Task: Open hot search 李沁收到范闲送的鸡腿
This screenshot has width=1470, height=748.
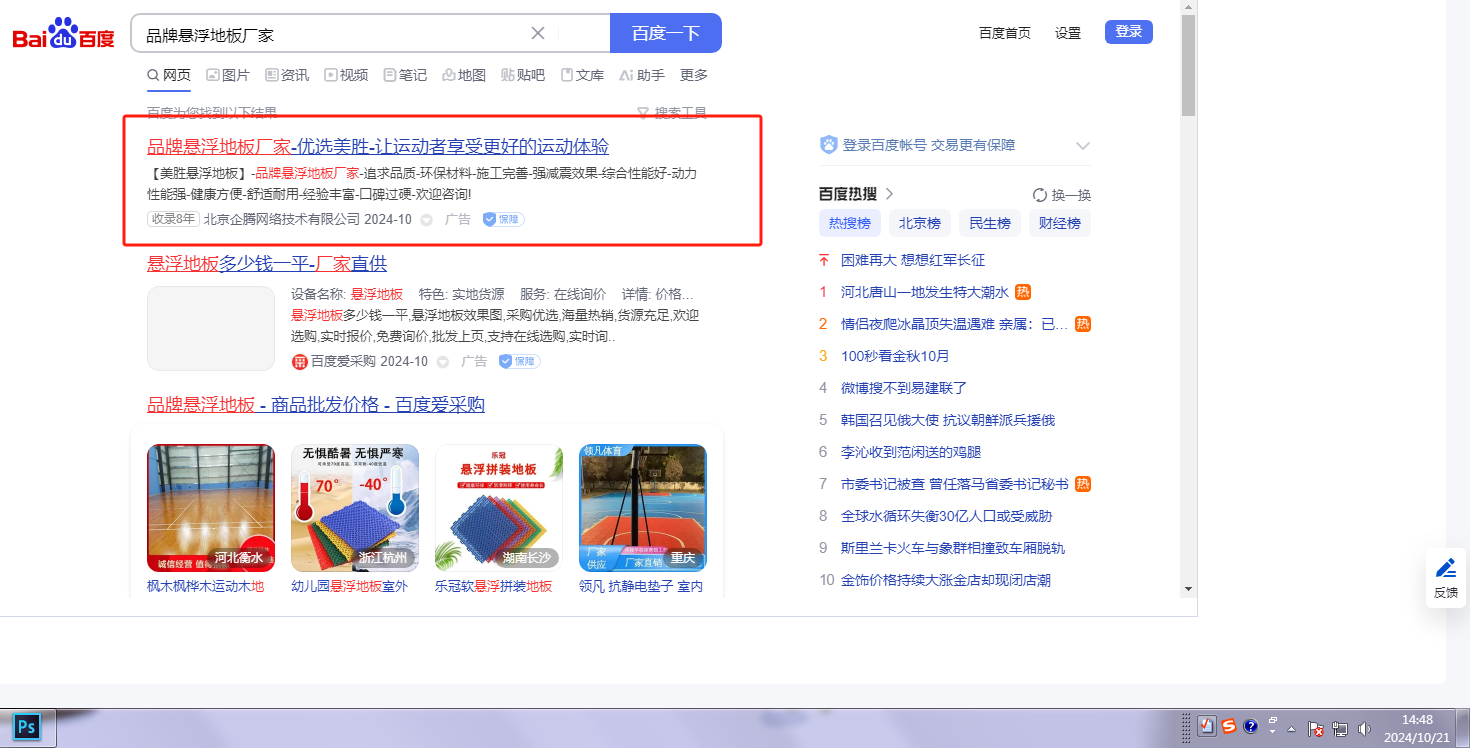Action: (x=913, y=452)
